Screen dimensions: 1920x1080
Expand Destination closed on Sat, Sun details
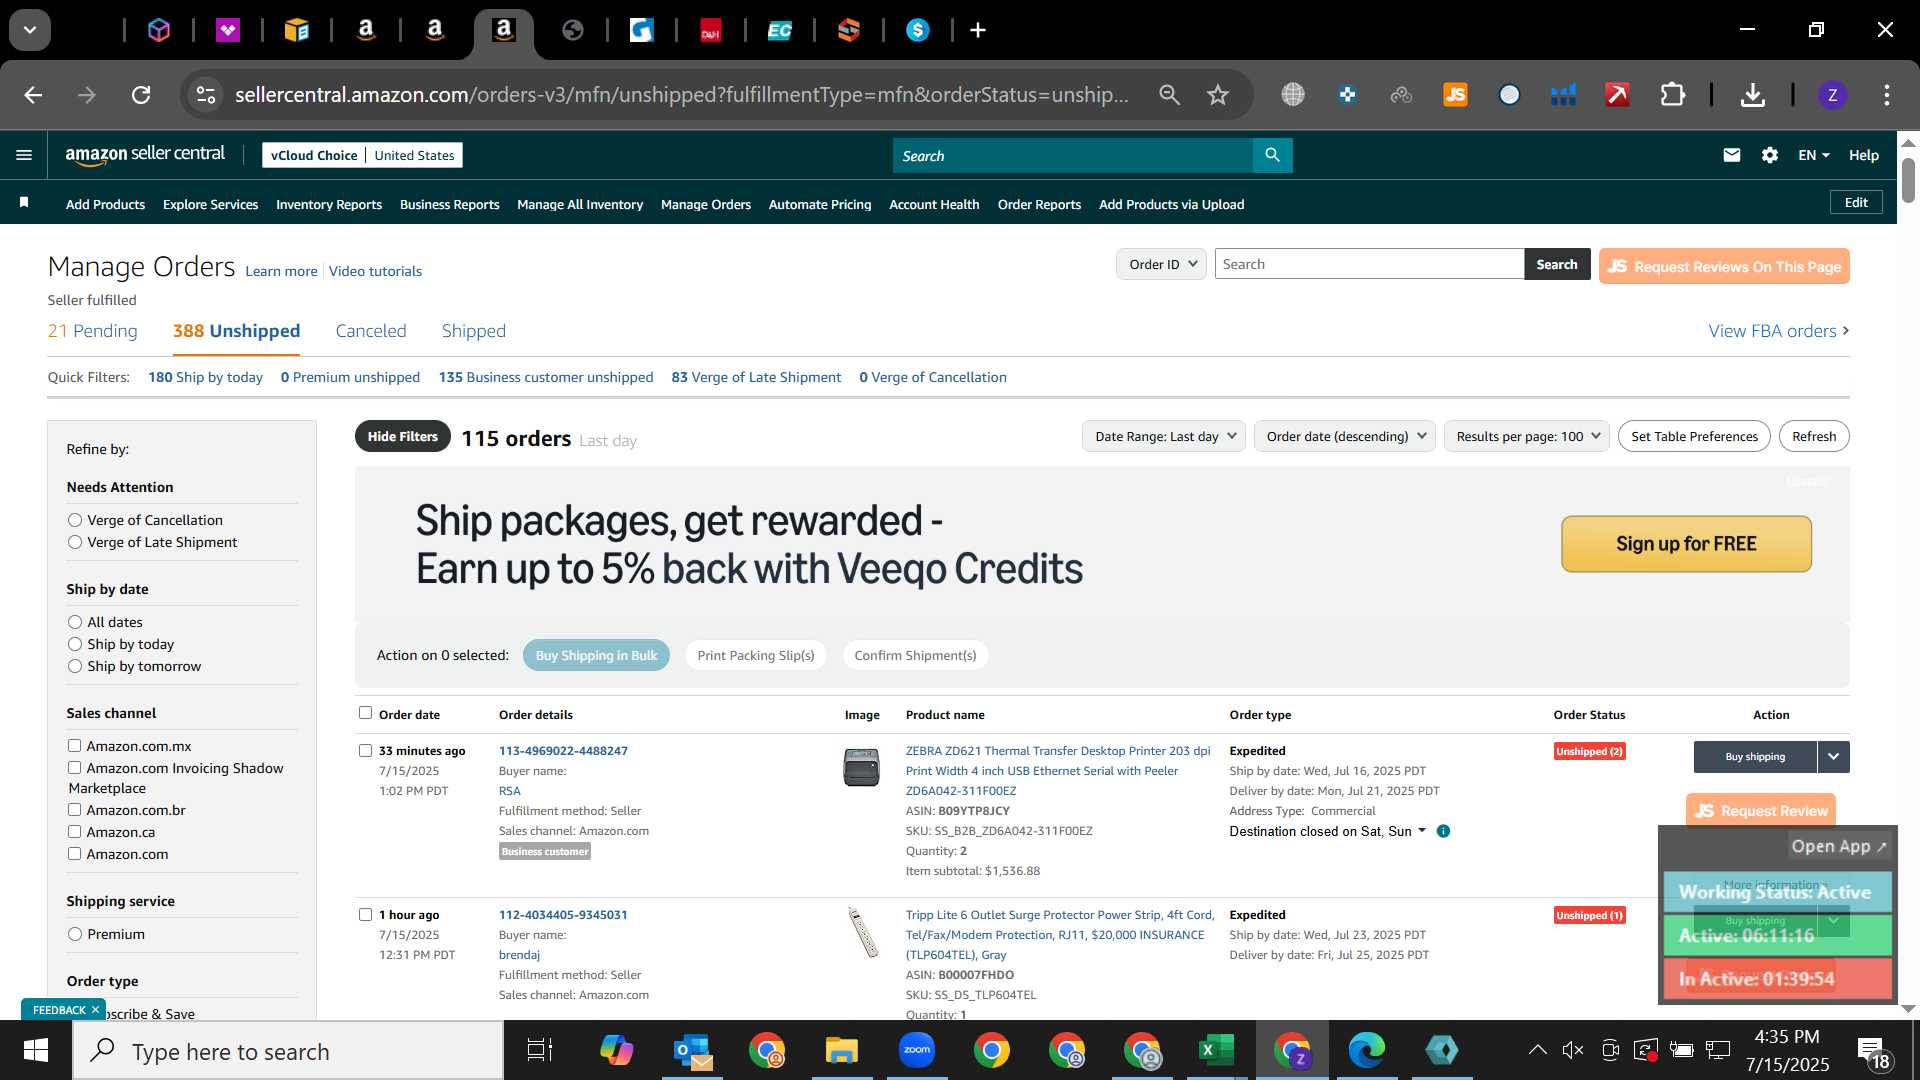(1423, 831)
